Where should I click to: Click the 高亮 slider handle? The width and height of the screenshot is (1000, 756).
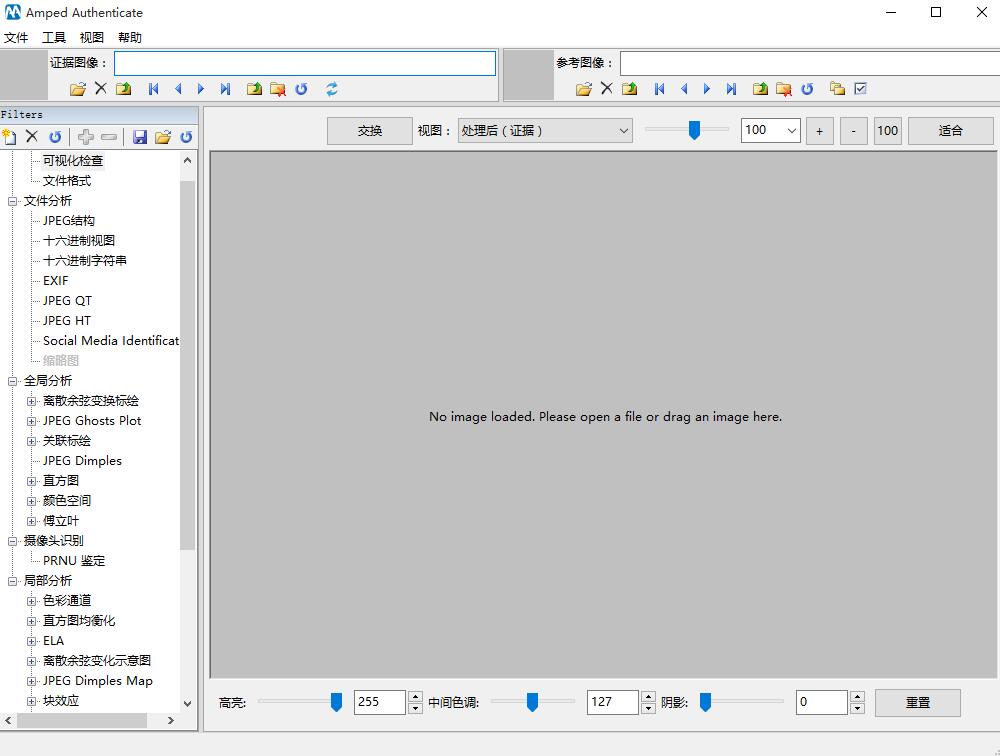coord(336,702)
